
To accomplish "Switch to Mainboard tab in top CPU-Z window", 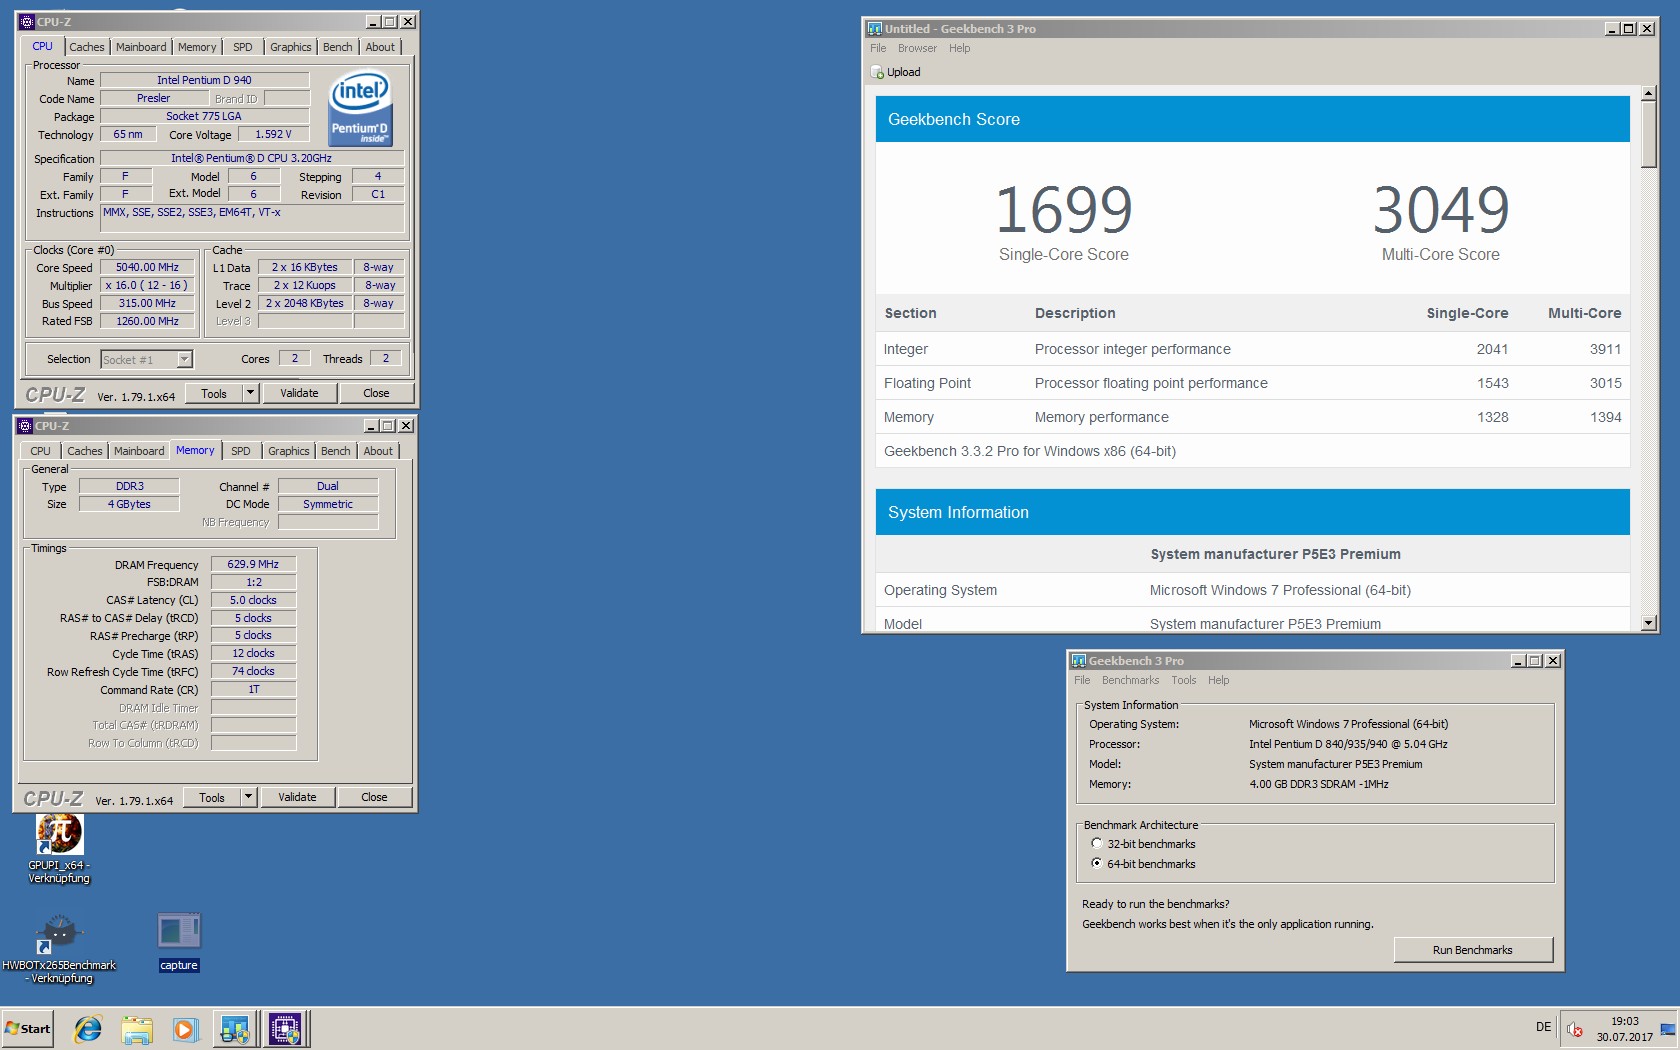I will click(x=141, y=47).
